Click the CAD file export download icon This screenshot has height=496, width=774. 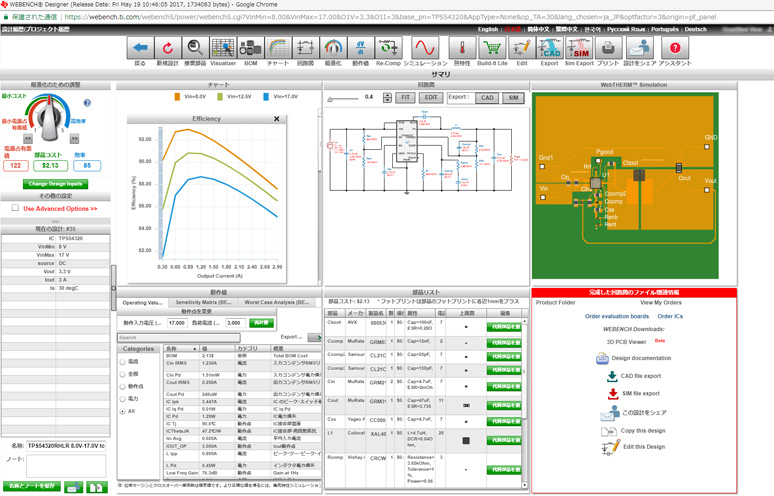[x=612, y=376]
